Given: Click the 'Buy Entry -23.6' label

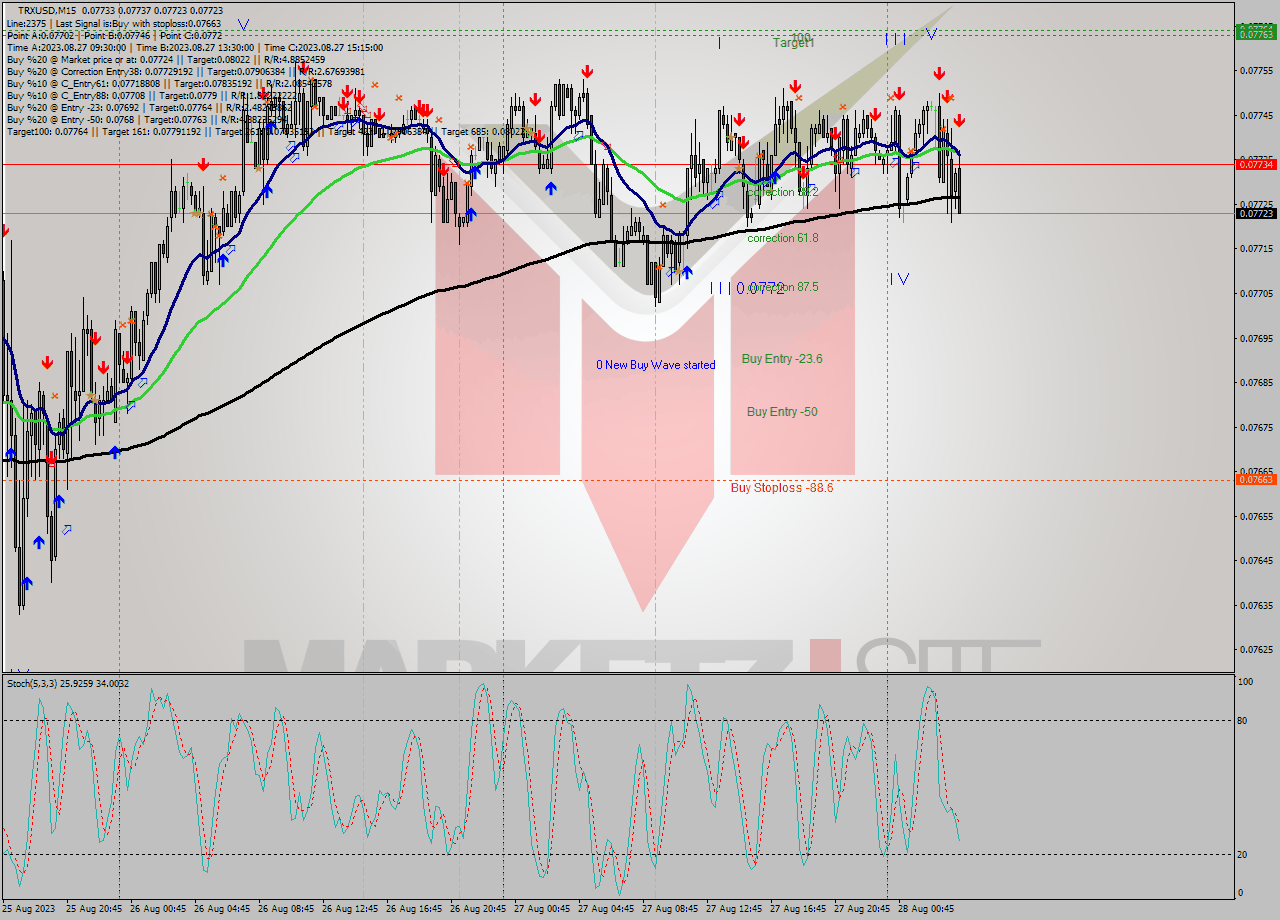Looking at the screenshot, I should pos(781,359).
